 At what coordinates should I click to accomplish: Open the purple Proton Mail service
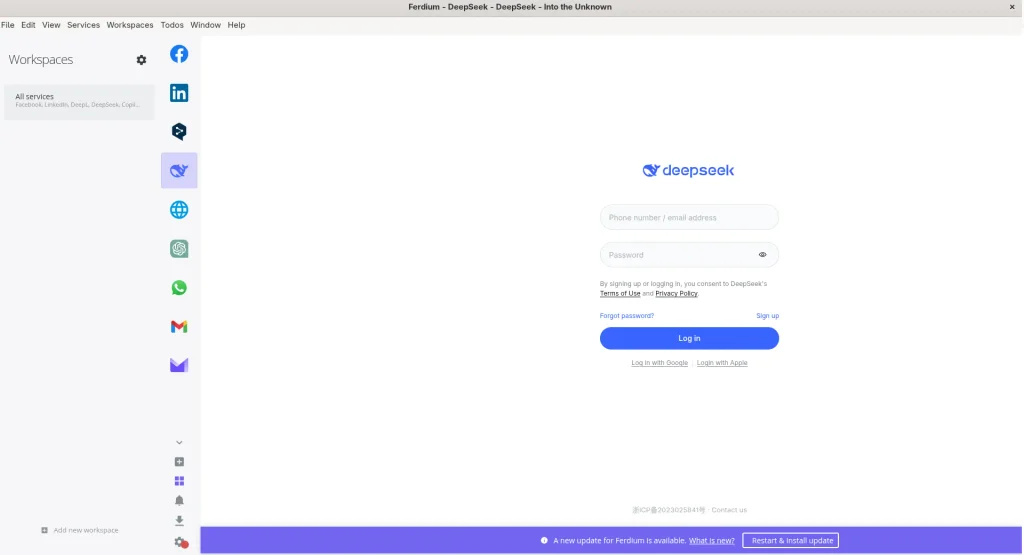(179, 365)
